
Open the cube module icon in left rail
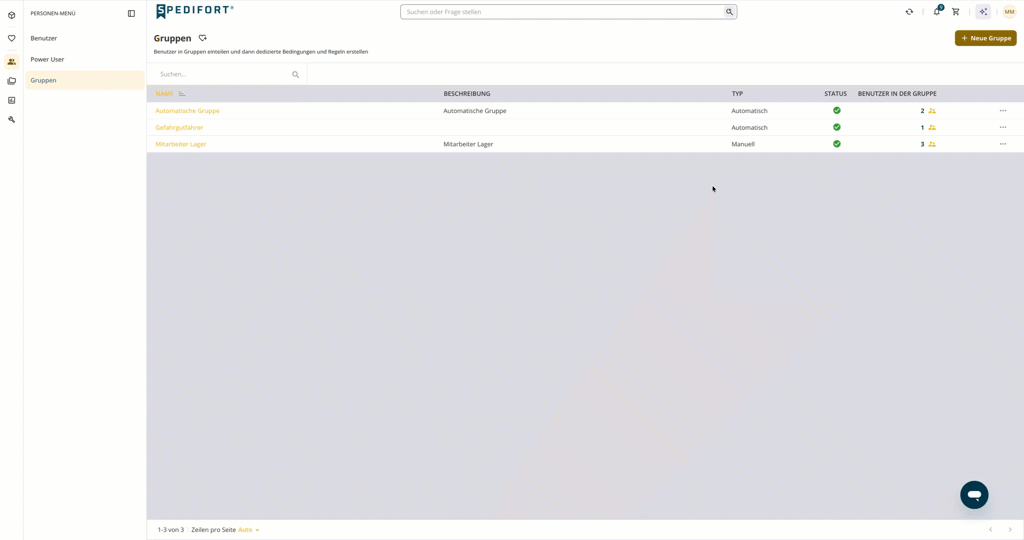[x=11, y=15]
